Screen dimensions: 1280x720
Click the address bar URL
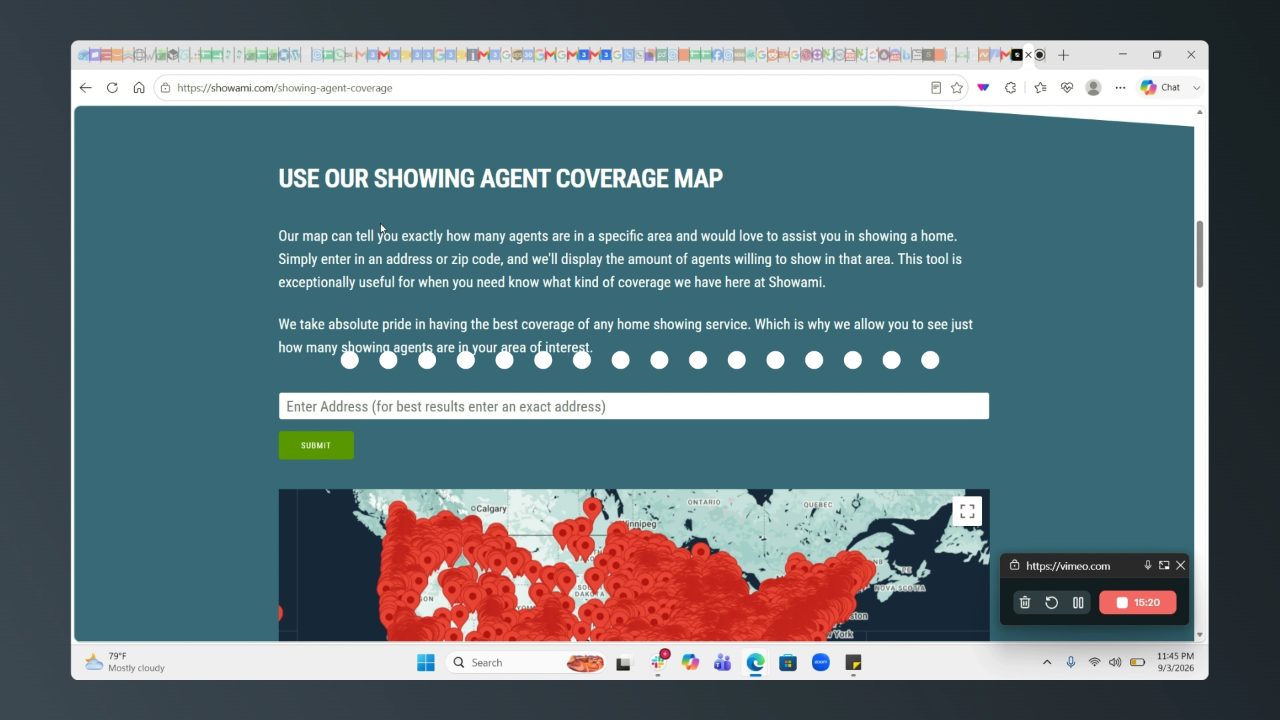coord(284,88)
